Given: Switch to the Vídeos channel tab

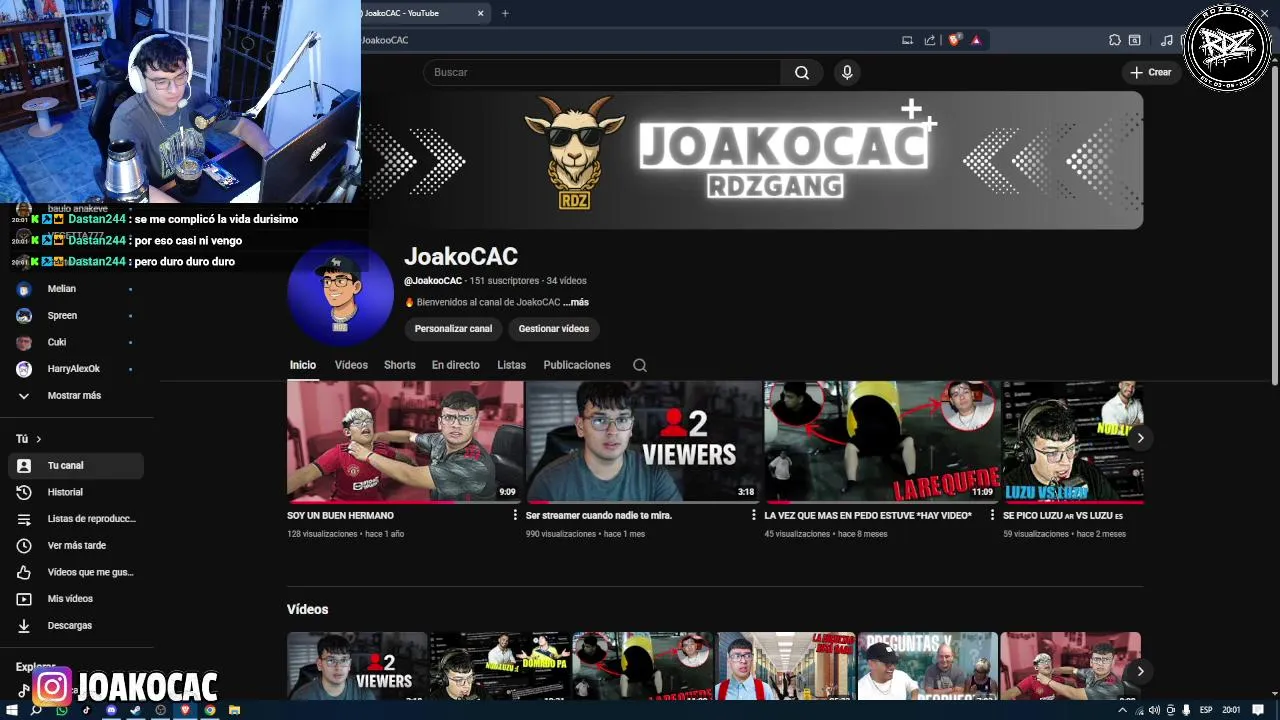Looking at the screenshot, I should pos(351,365).
